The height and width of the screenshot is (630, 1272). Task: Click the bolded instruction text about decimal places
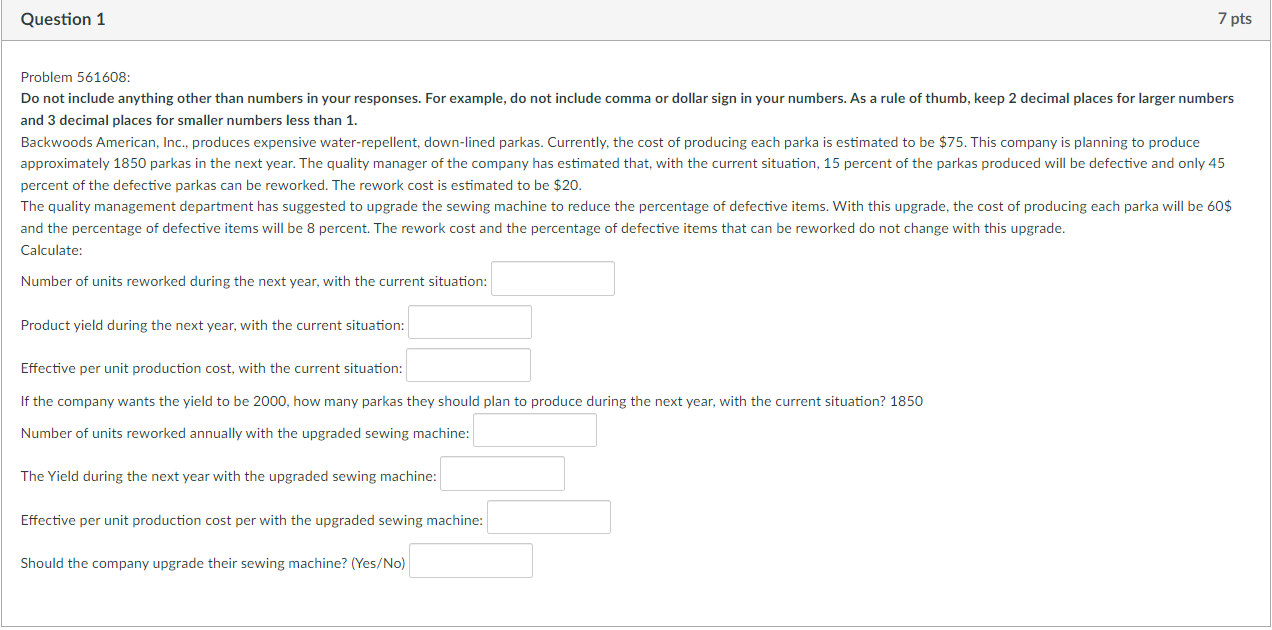click(626, 108)
